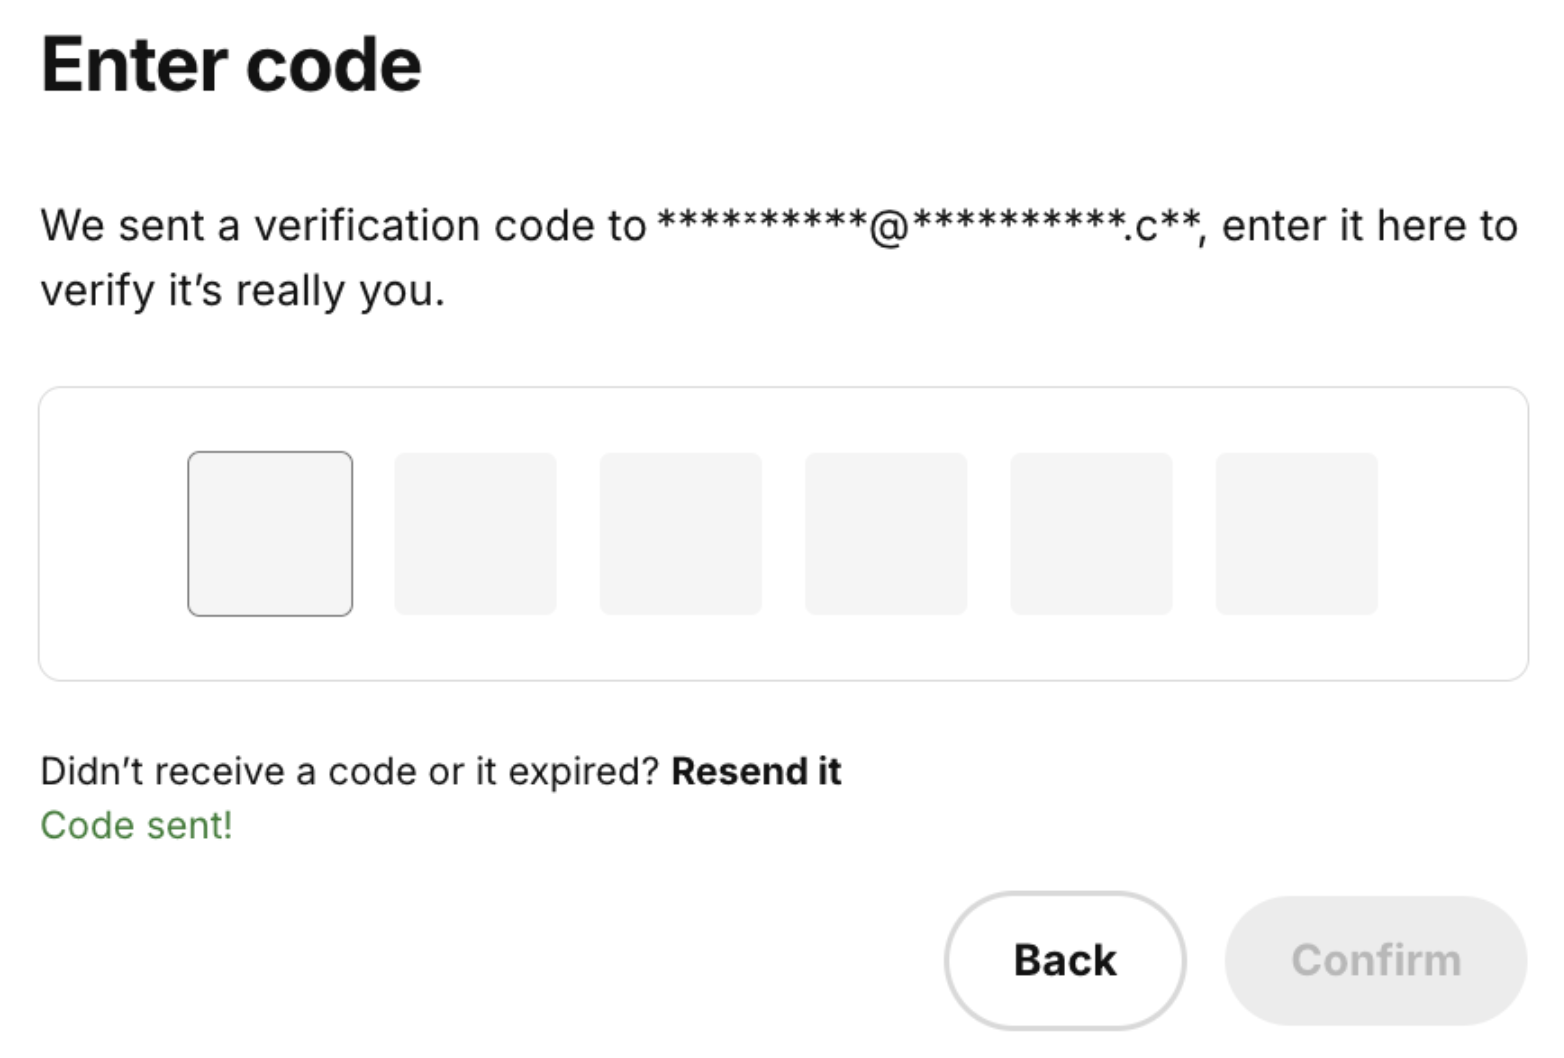Click the ".c**" masked domain ending
The width and height of the screenshot is (1564, 1058).
(1162, 226)
